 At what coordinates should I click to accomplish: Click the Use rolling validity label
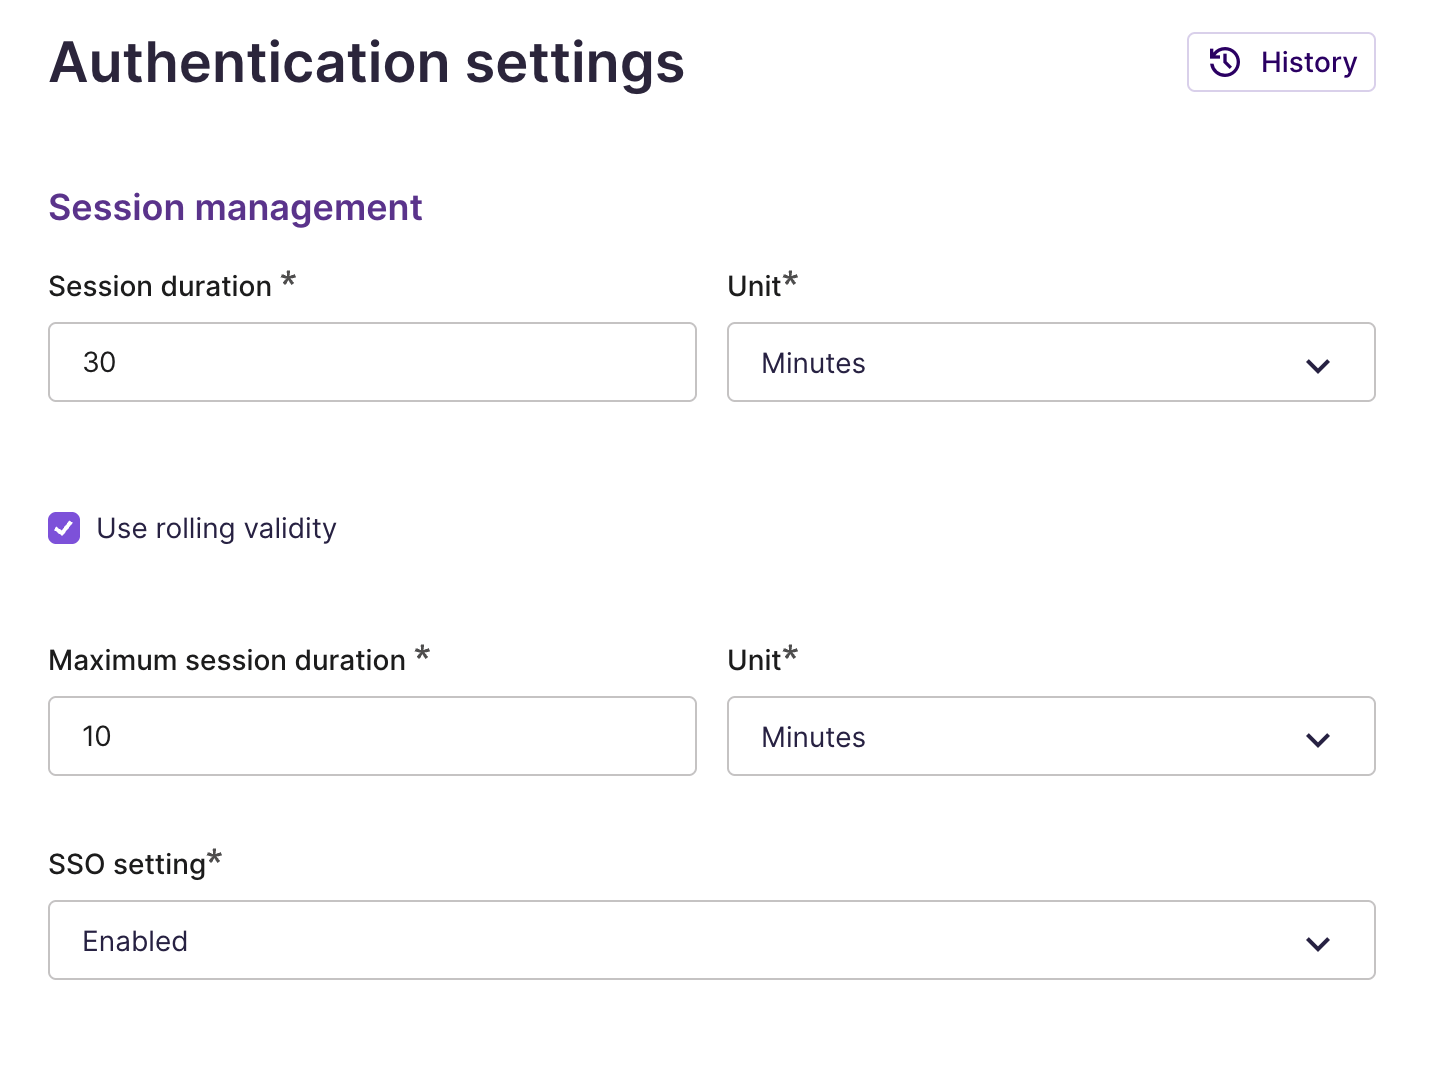[215, 528]
